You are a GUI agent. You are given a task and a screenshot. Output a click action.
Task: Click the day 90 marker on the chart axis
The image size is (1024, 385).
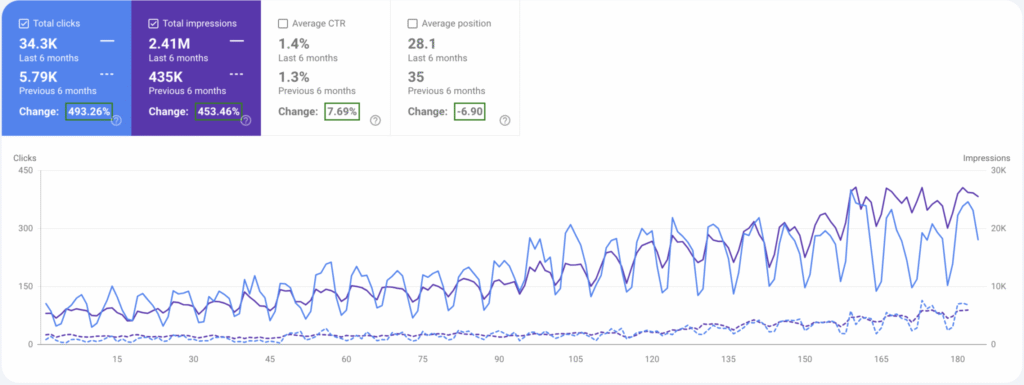(x=500, y=359)
